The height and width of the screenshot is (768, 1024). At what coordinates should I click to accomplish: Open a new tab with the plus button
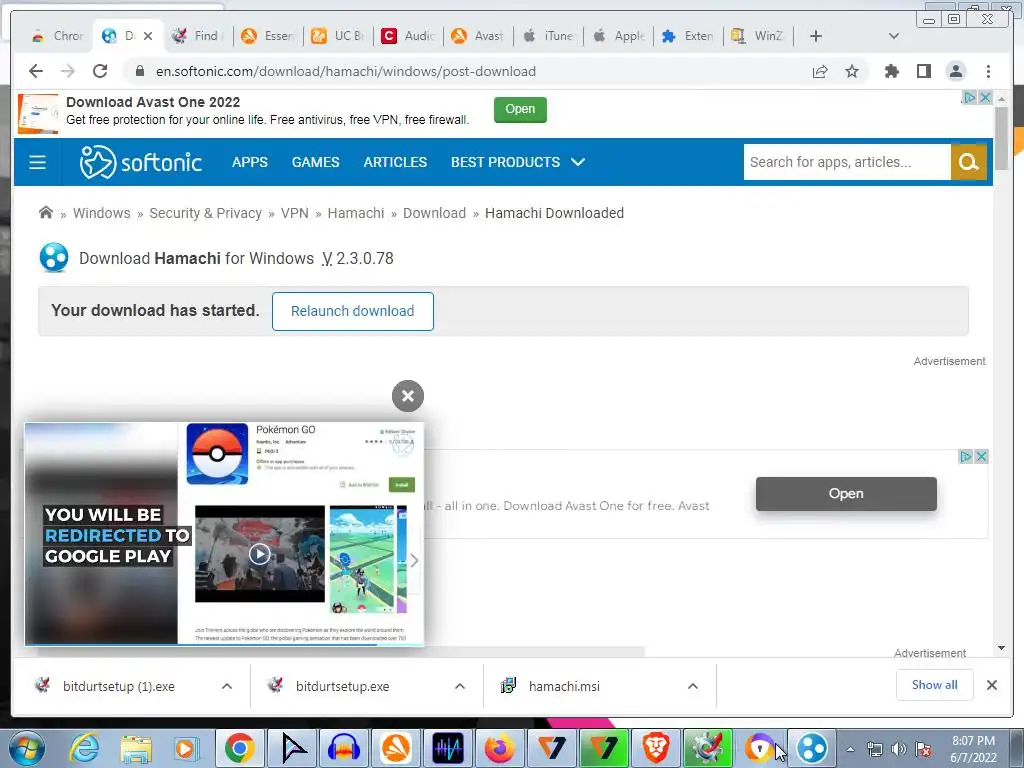(816, 36)
